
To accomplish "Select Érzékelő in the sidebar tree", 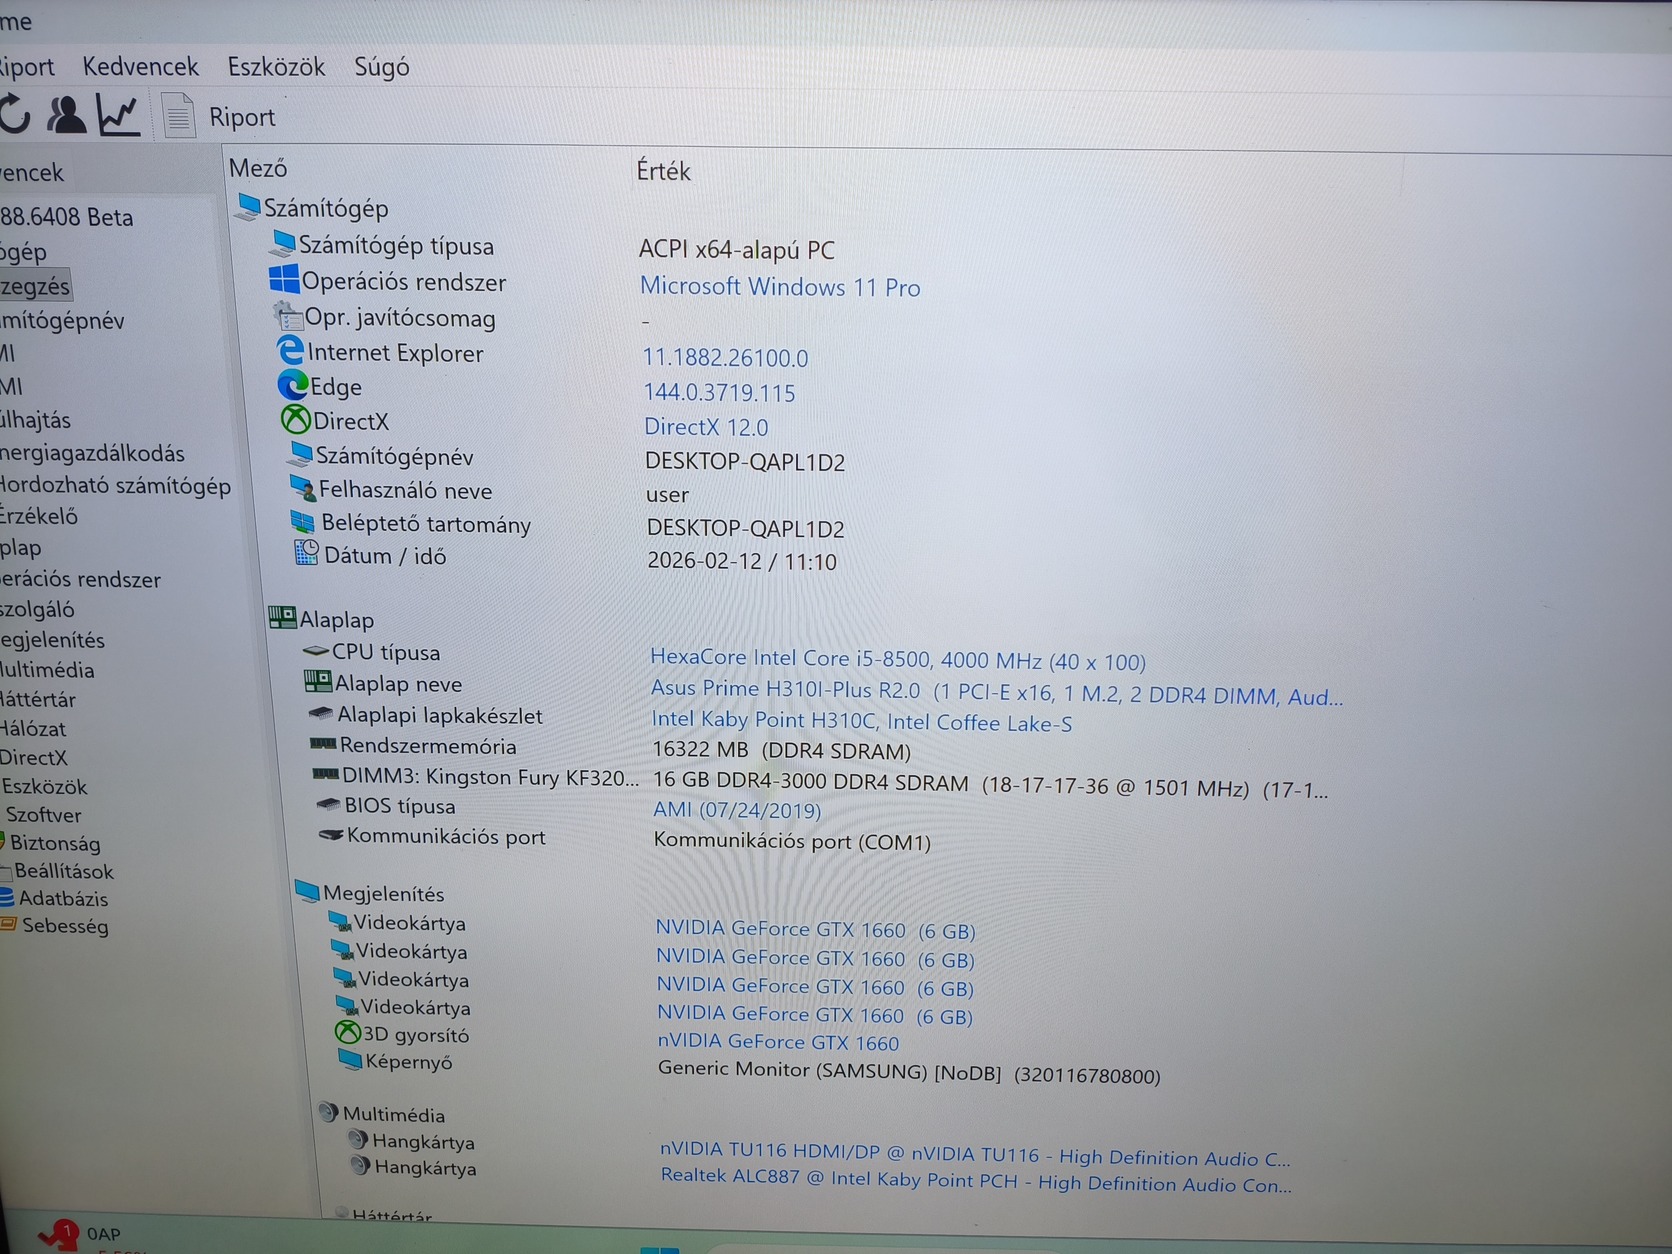I will point(39,516).
